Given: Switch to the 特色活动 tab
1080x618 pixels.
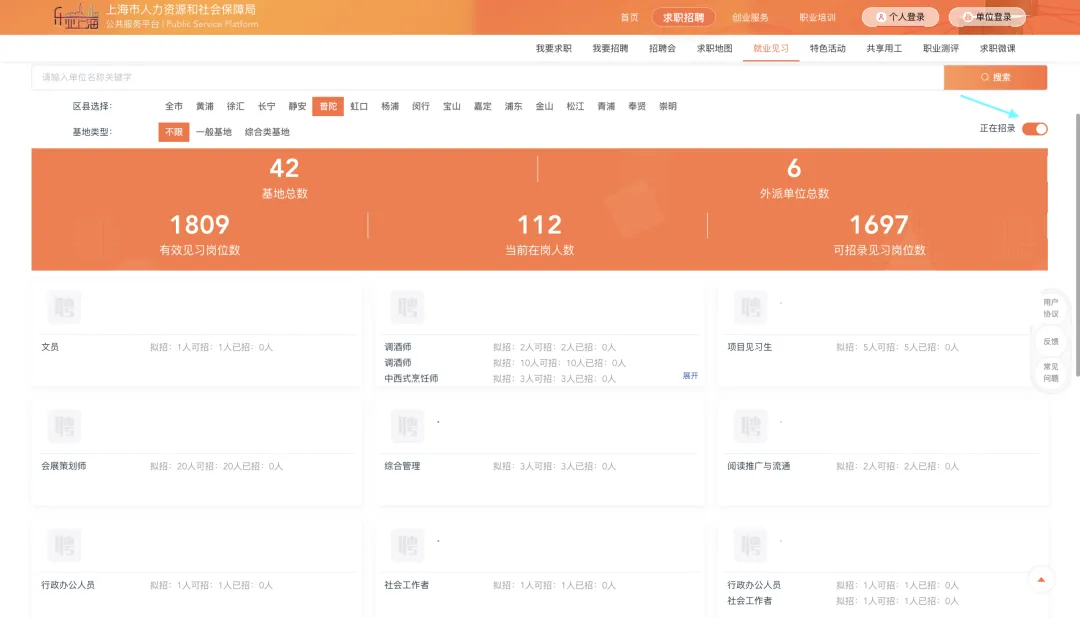Looking at the screenshot, I should [x=827, y=48].
